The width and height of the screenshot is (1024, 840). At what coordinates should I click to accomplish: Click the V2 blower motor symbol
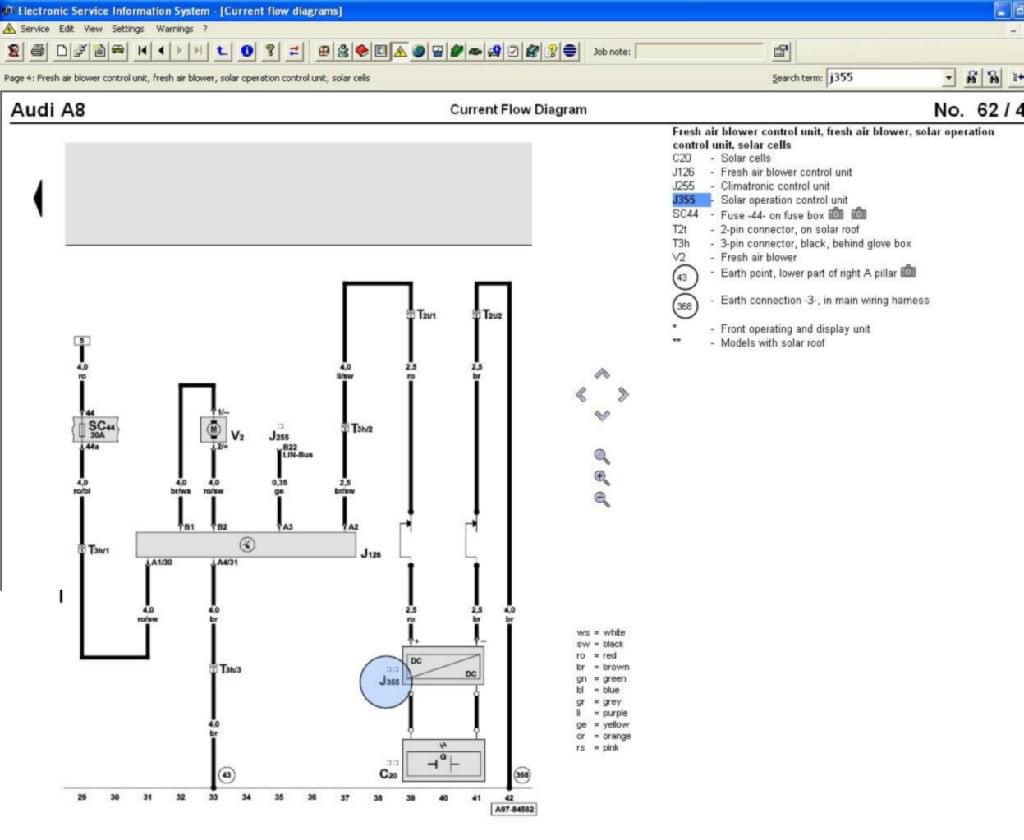[x=213, y=429]
